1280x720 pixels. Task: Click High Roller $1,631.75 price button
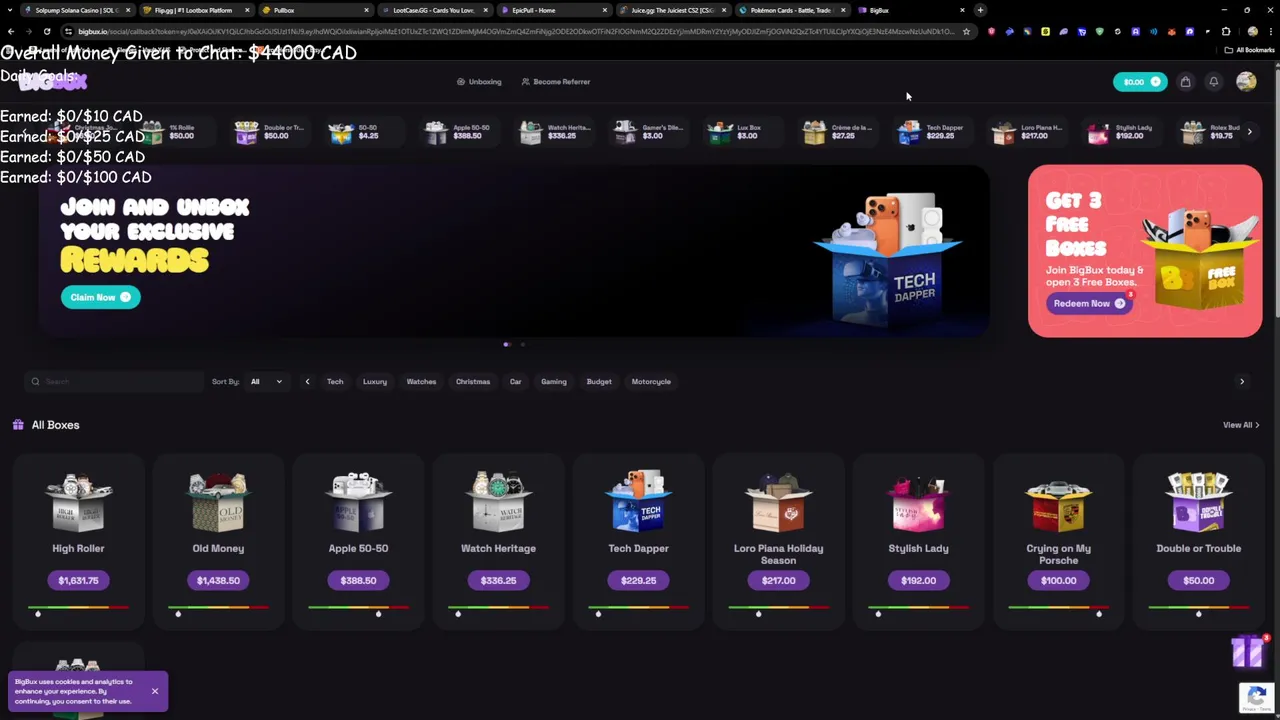(78, 580)
